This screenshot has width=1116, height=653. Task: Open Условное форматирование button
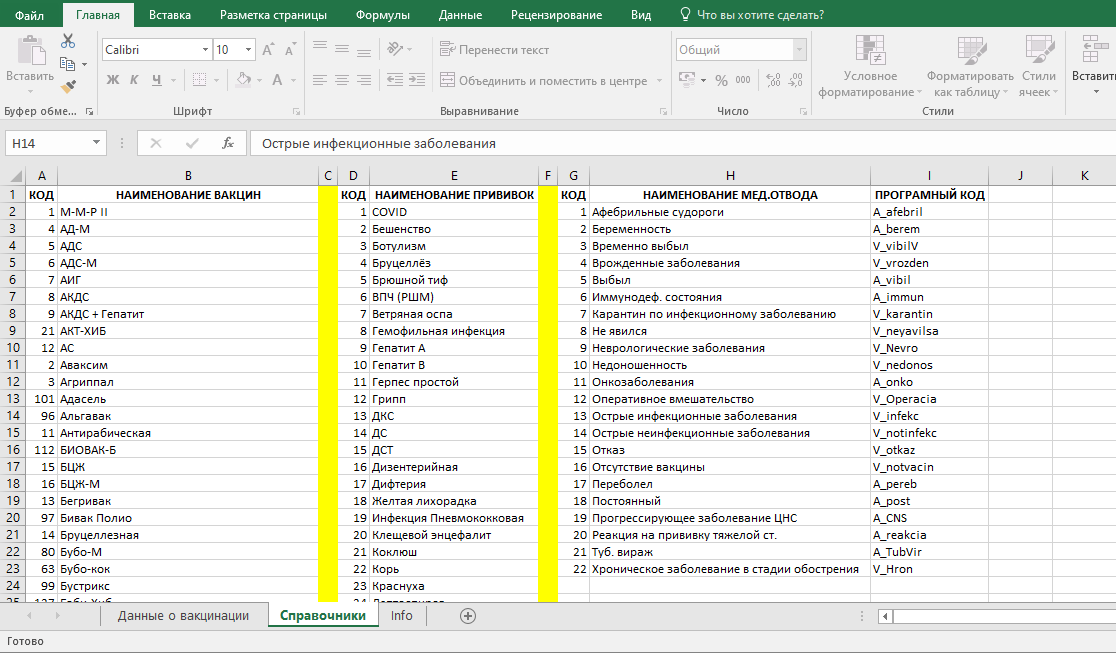[870, 67]
